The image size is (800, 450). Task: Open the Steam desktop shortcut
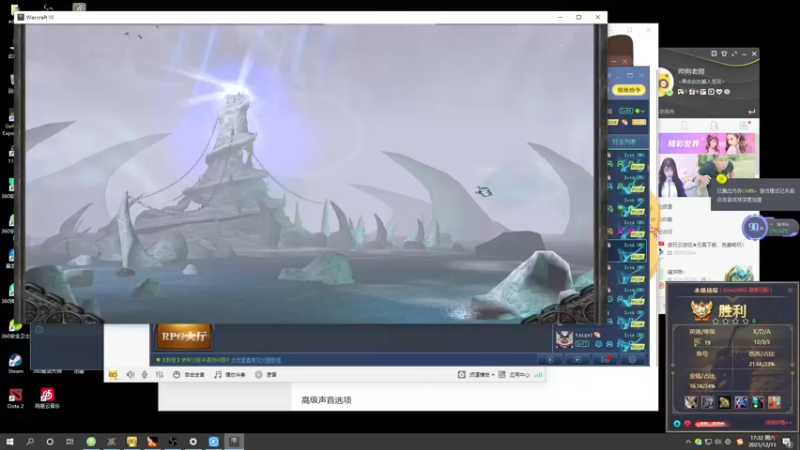pos(15,363)
